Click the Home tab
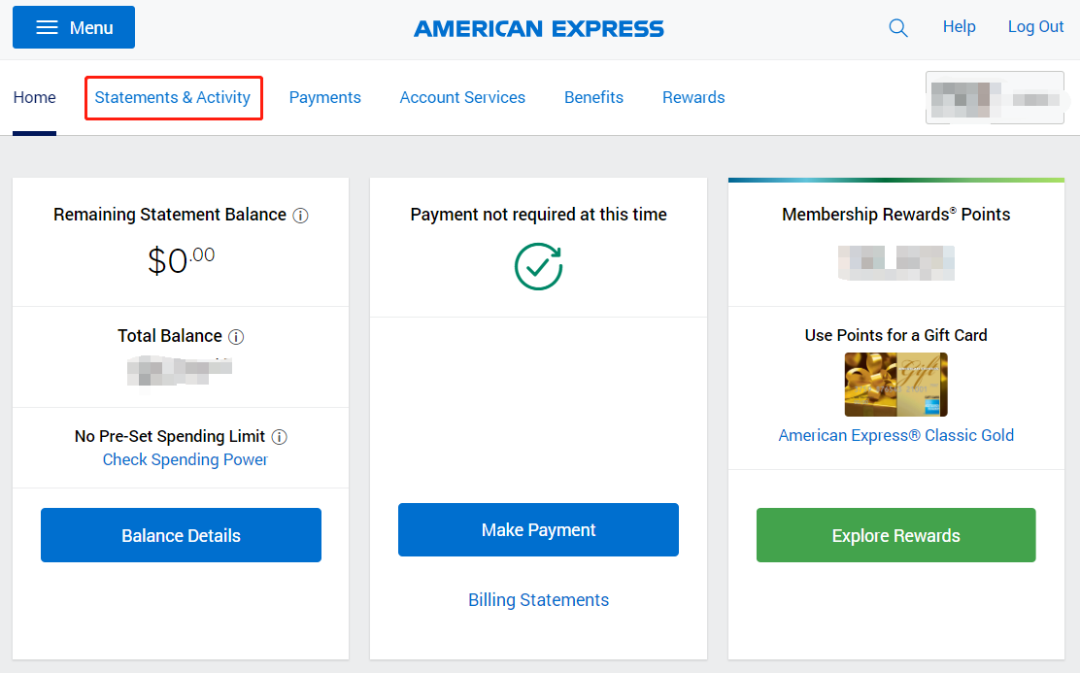This screenshot has height=673, width=1080. click(34, 98)
